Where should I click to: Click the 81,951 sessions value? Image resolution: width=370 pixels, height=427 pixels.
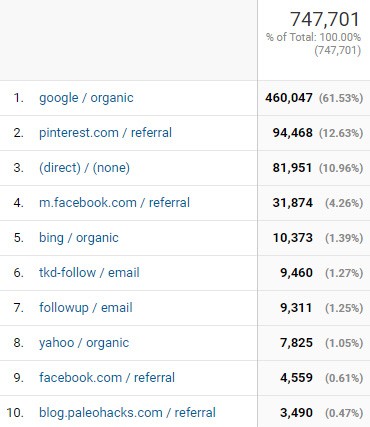292,168
